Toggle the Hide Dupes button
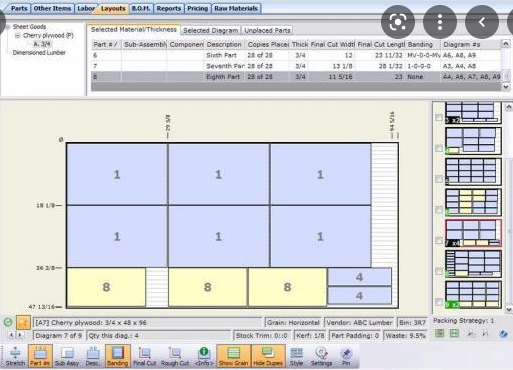This screenshot has width=513, height=370. coord(268,356)
